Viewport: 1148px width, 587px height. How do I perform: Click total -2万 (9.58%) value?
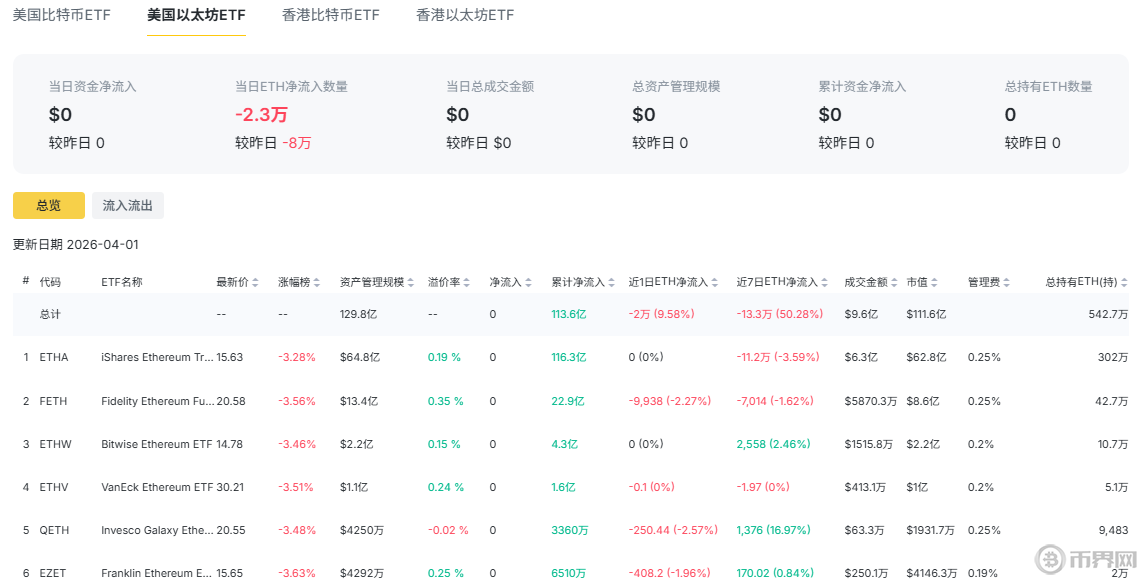(661, 315)
